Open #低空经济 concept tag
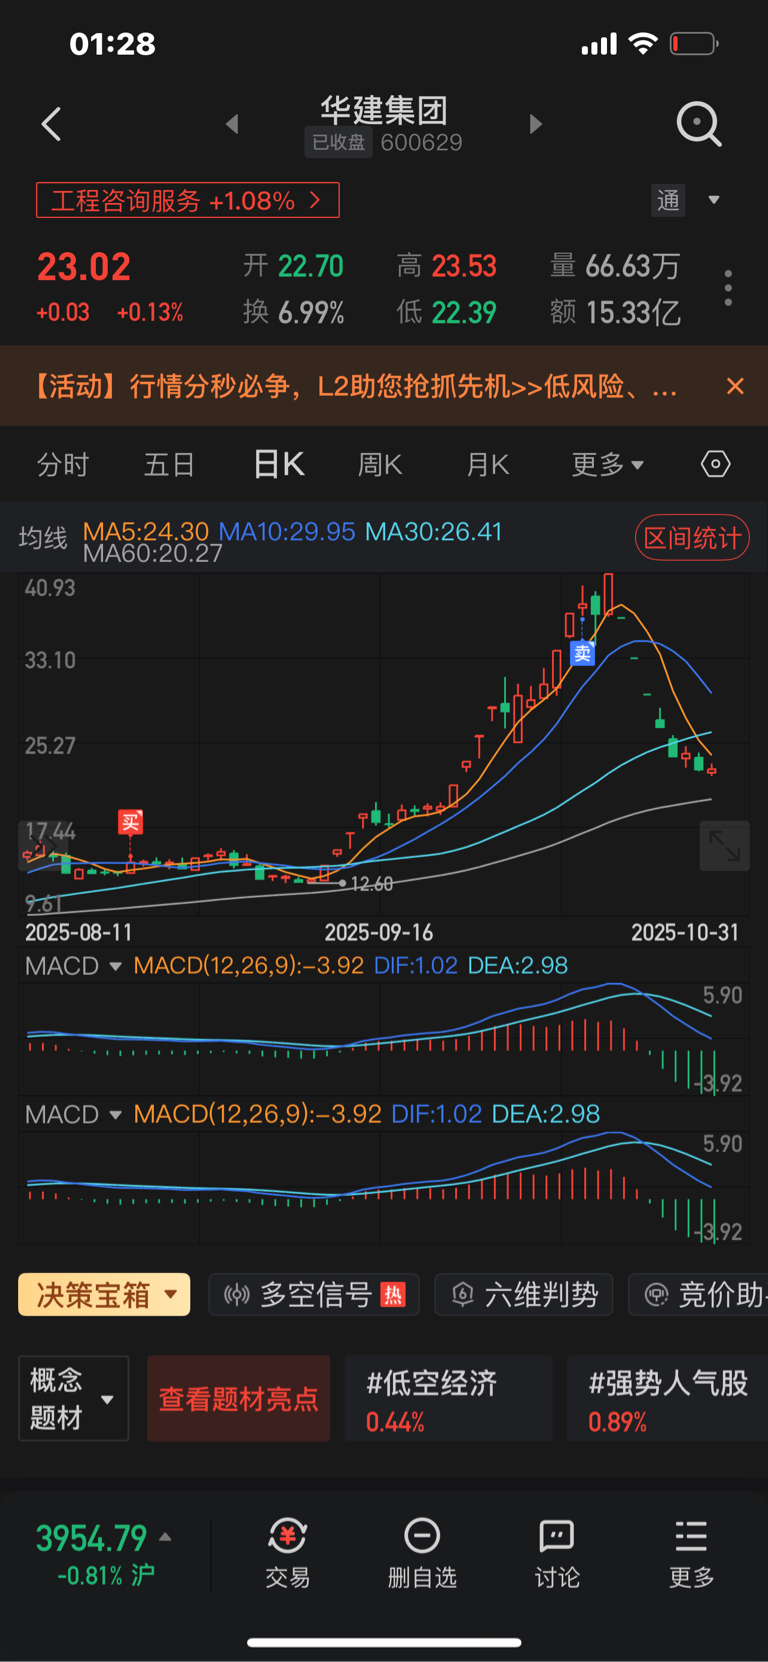This screenshot has height=1662, width=768. [448, 1398]
